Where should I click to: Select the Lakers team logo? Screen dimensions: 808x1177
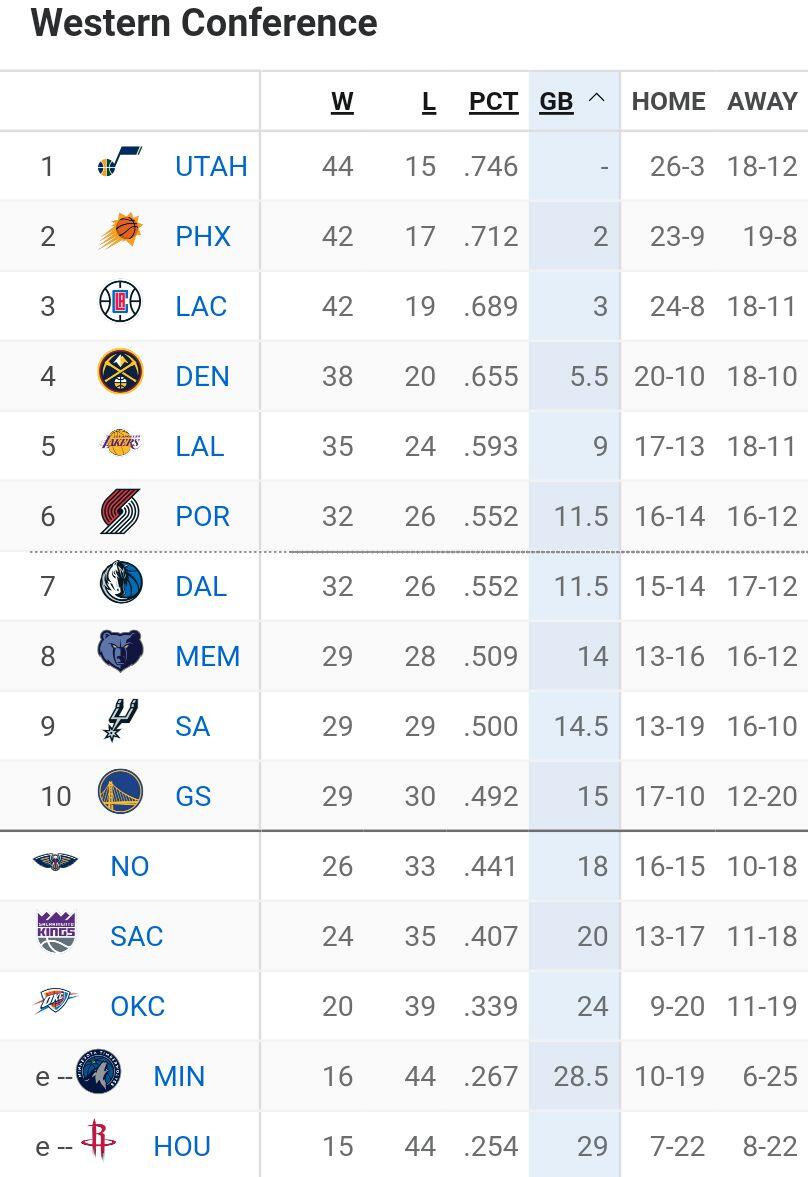(x=120, y=443)
